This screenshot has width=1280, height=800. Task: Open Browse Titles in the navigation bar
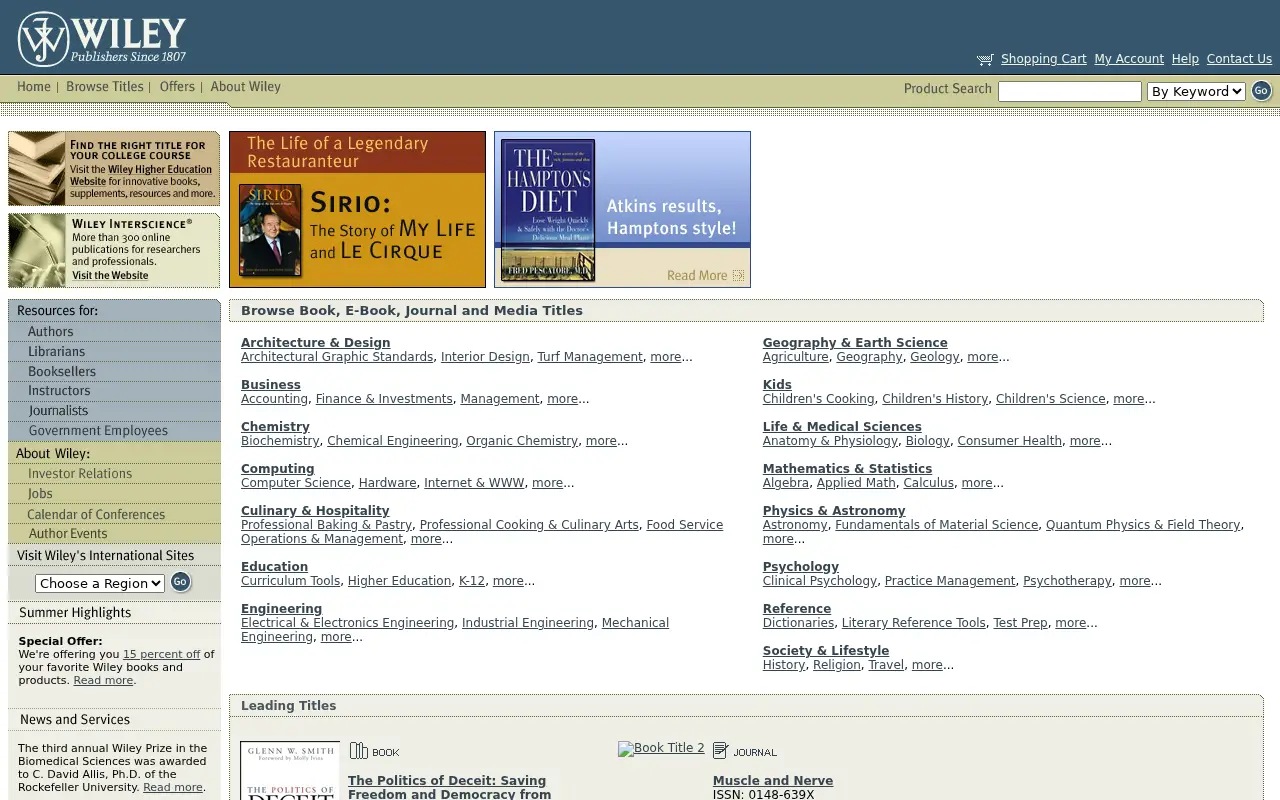[105, 87]
